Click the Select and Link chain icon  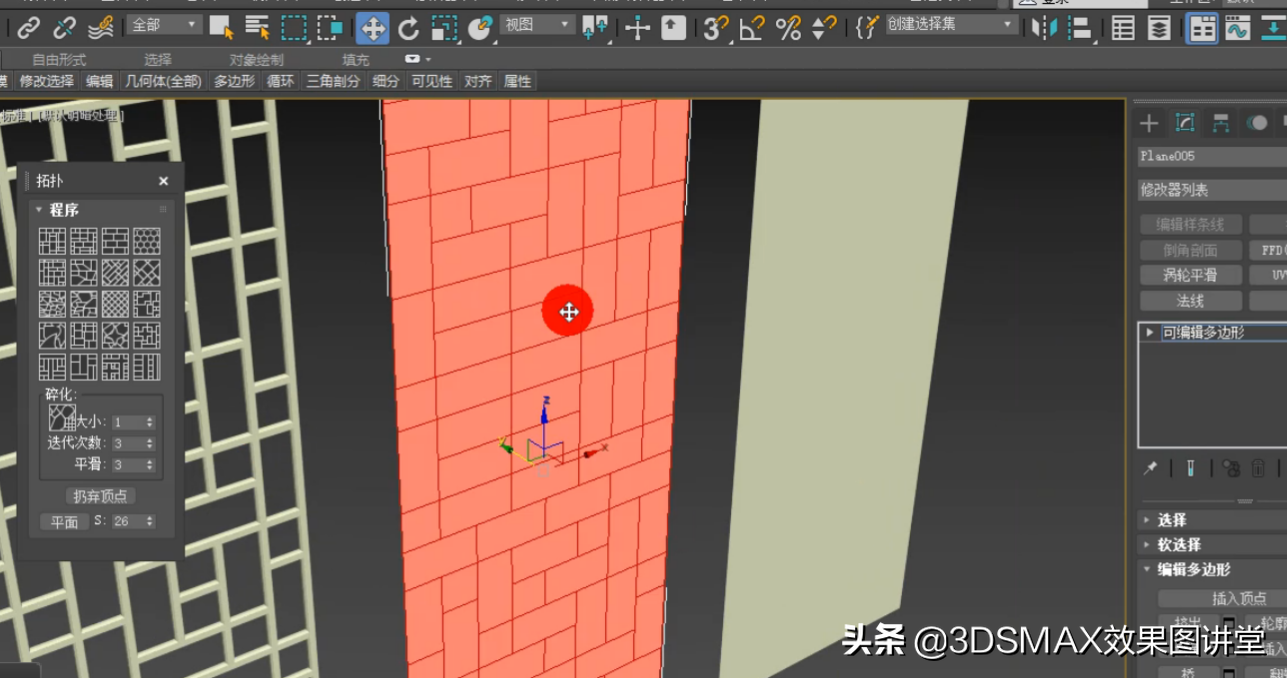click(29, 28)
